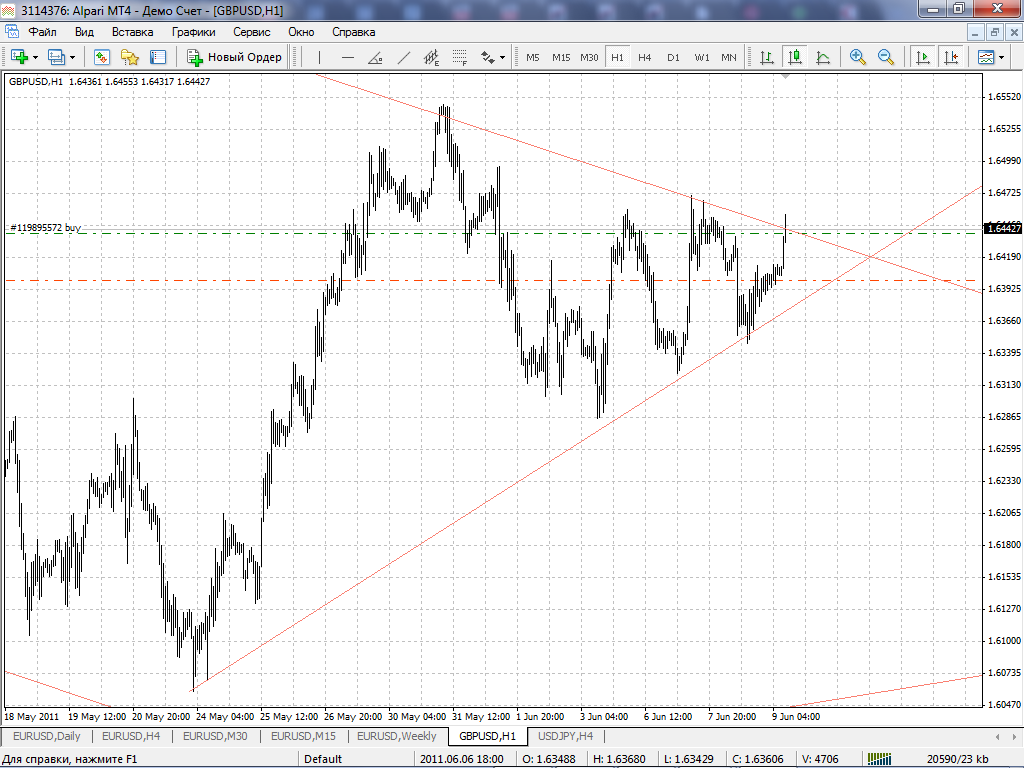This screenshot has height=768, width=1024.
Task: Click the zoom out magnifier icon
Action: (886, 57)
